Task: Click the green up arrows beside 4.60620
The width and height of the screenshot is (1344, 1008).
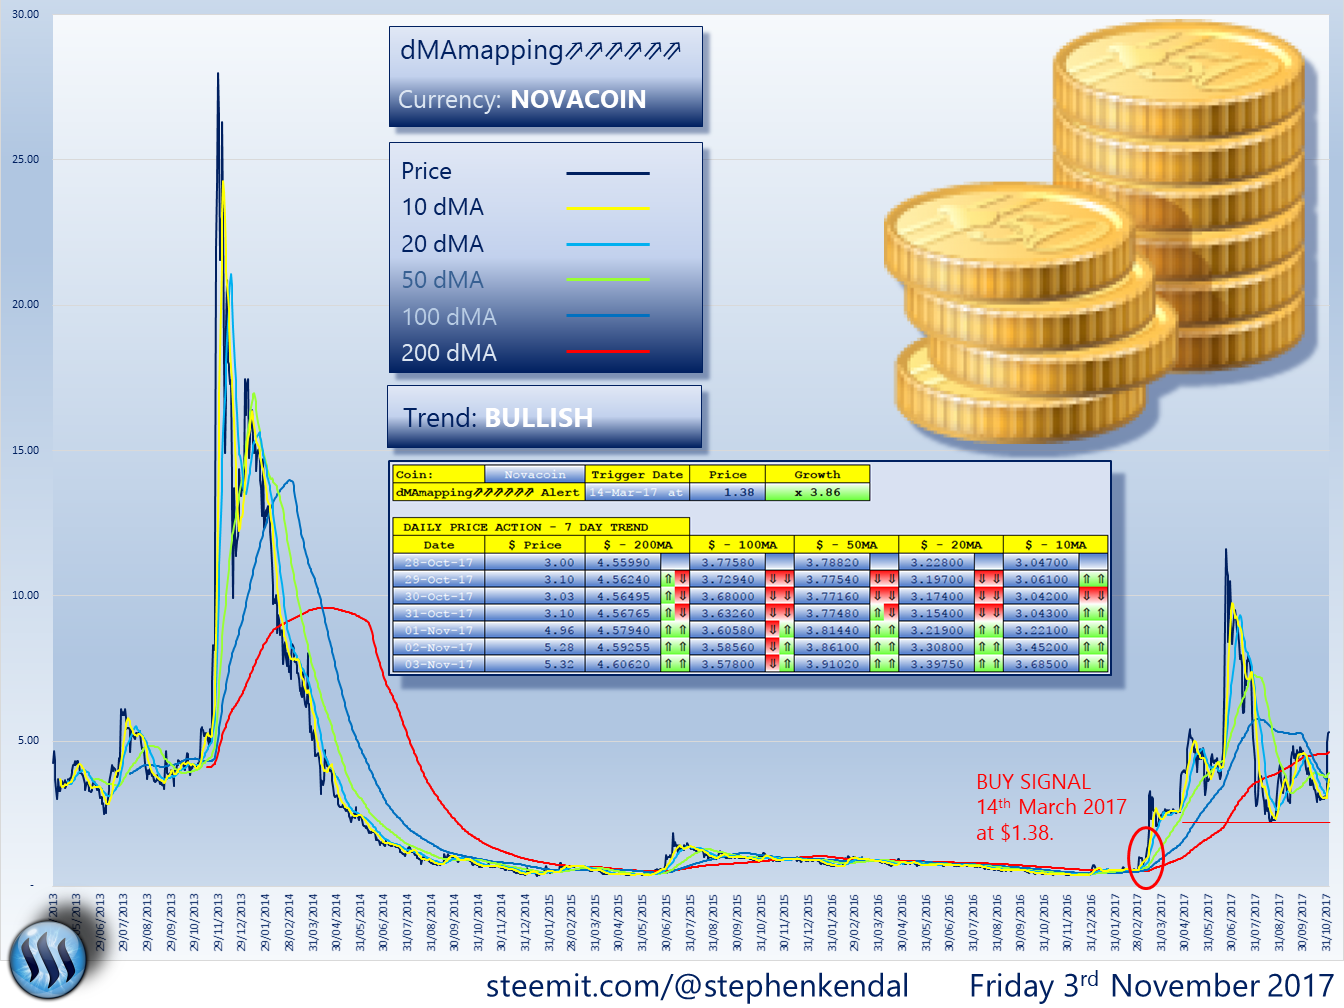Action: tap(675, 664)
